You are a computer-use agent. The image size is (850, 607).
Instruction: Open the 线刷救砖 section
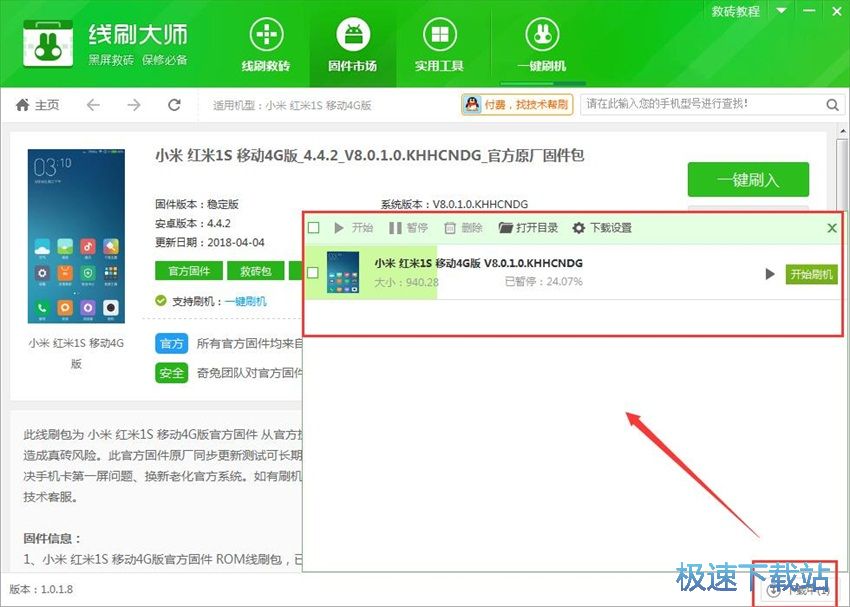[x=266, y=46]
